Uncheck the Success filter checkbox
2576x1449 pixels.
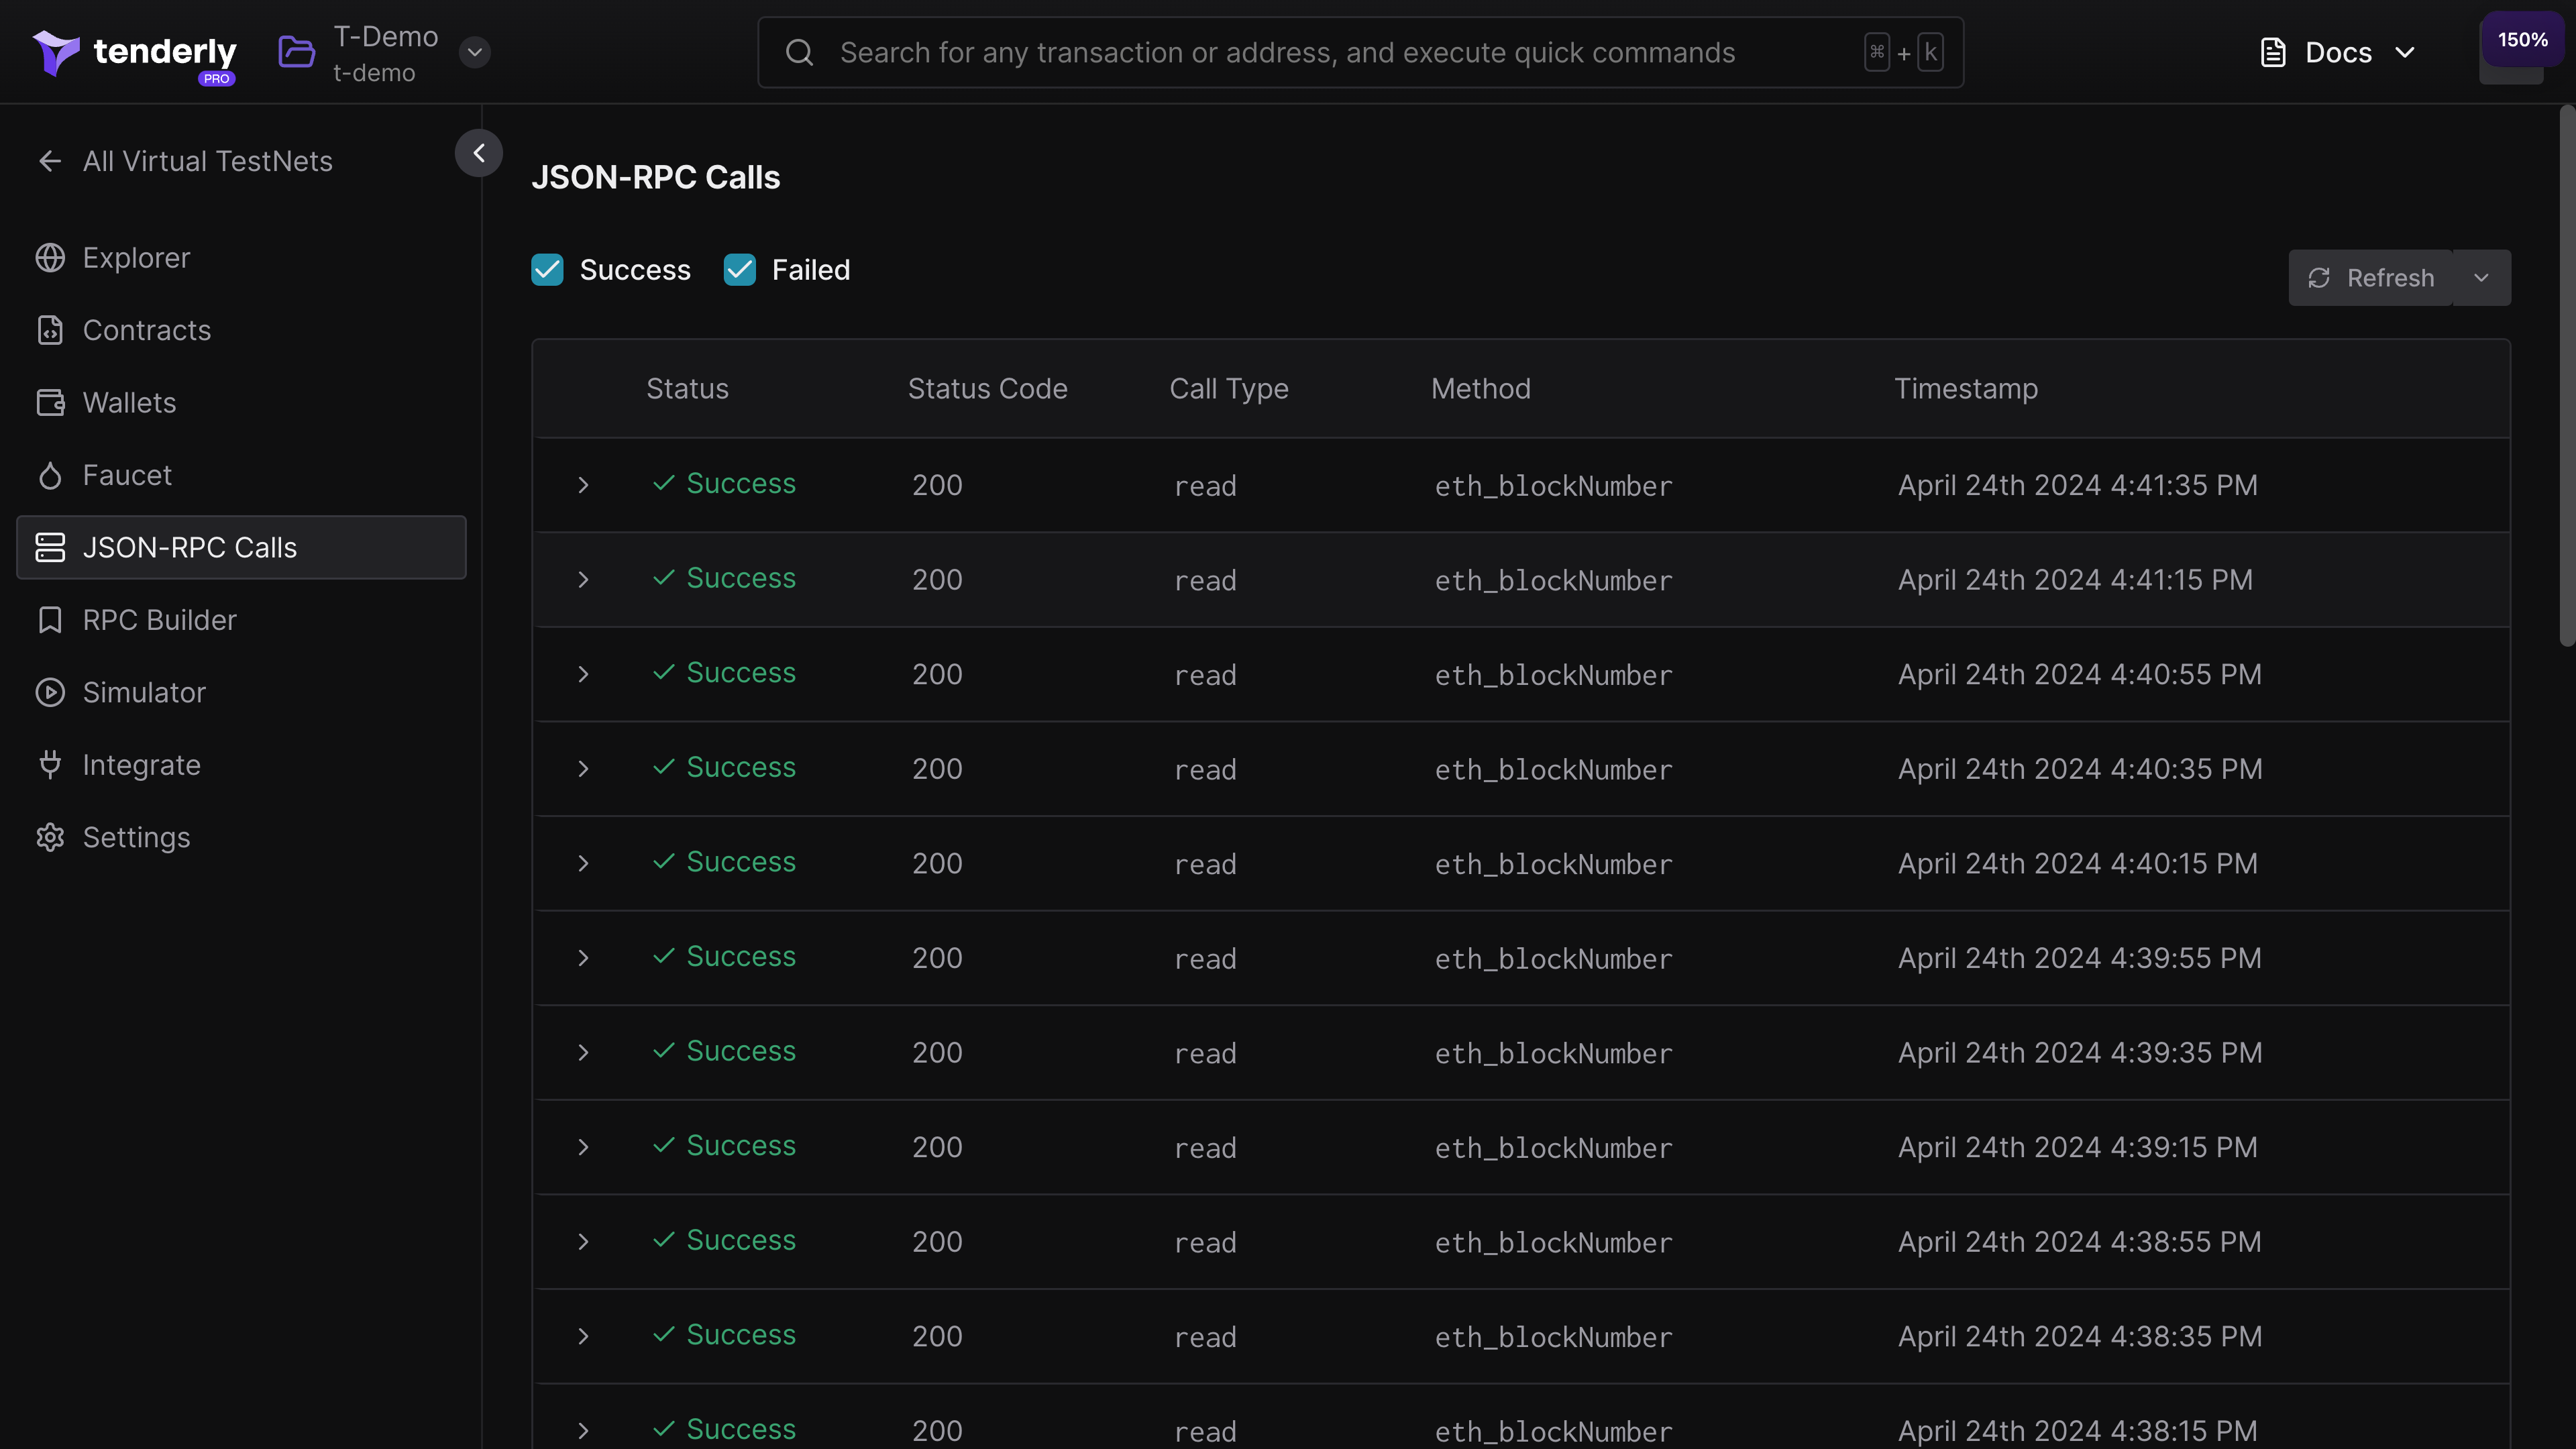point(547,270)
